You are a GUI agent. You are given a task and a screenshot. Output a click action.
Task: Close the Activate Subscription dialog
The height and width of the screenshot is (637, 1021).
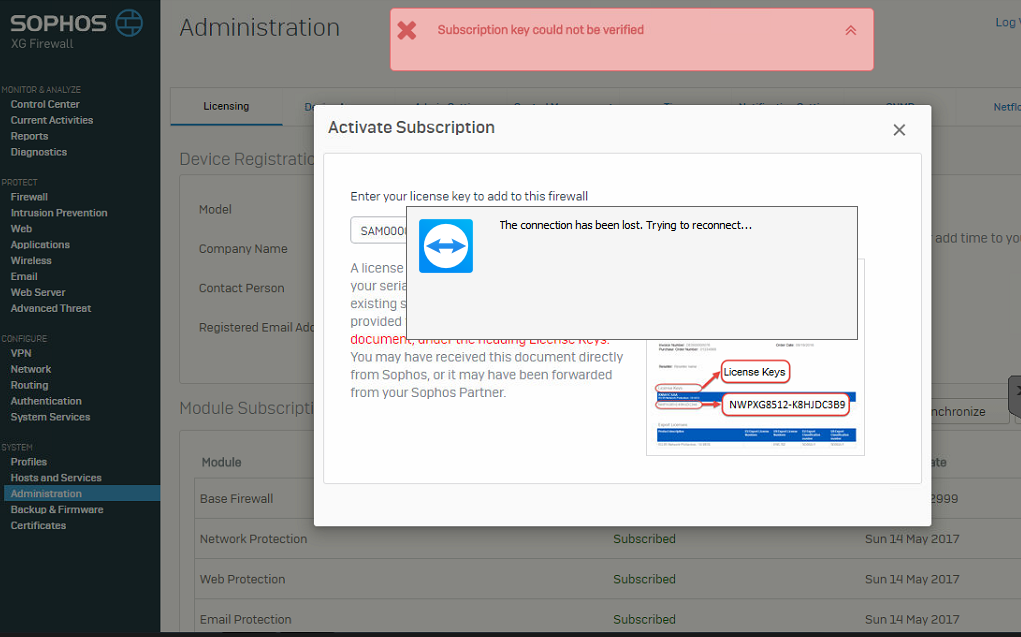coord(899,130)
